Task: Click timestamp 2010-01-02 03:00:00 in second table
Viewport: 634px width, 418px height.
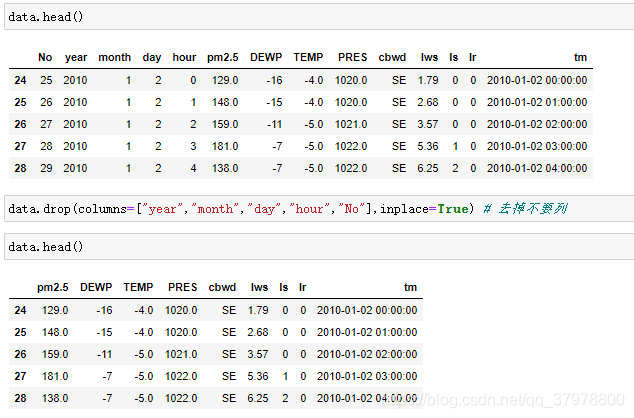Action: (x=367, y=376)
